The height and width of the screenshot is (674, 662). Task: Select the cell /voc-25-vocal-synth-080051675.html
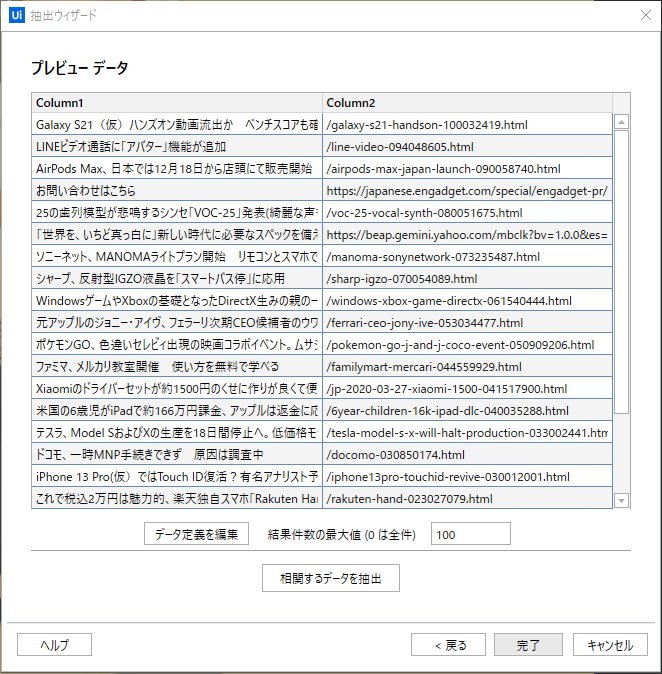[x=467, y=212]
